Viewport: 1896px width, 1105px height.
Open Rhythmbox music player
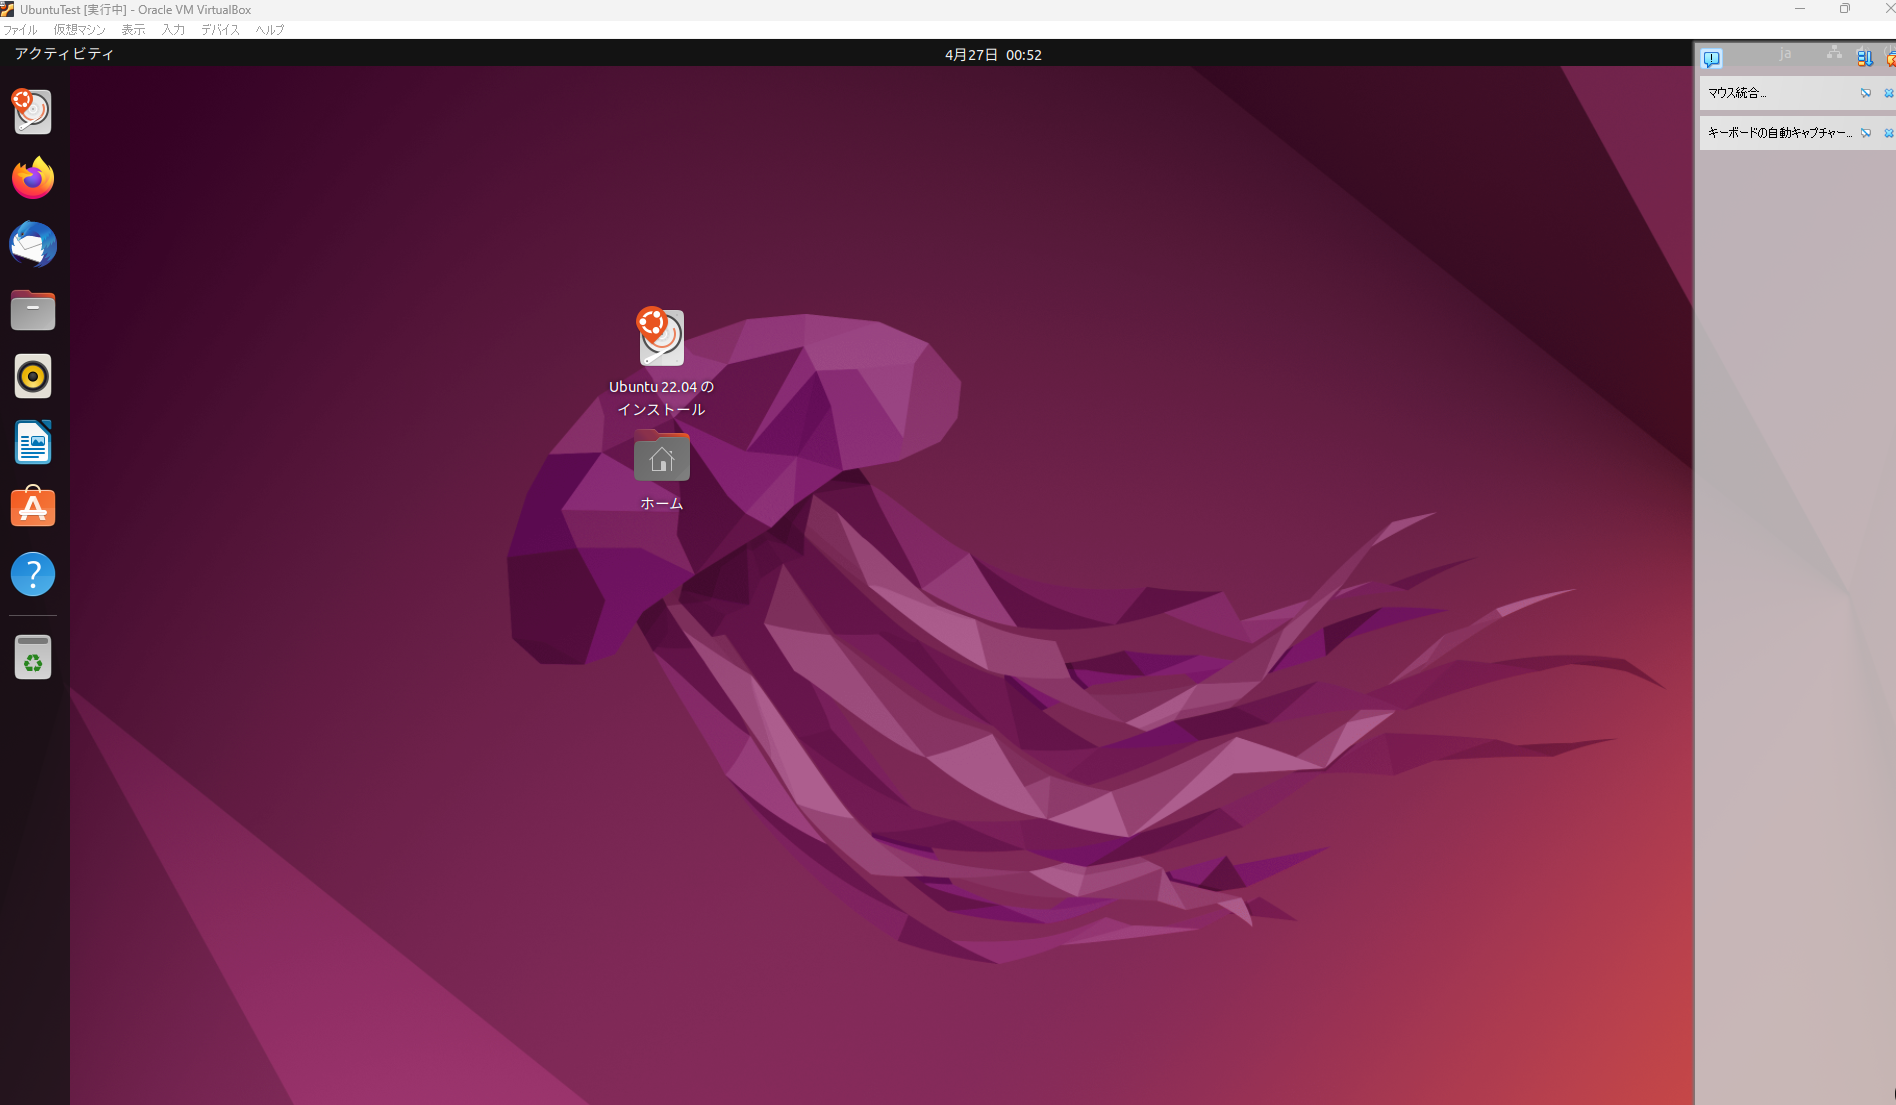[32, 376]
